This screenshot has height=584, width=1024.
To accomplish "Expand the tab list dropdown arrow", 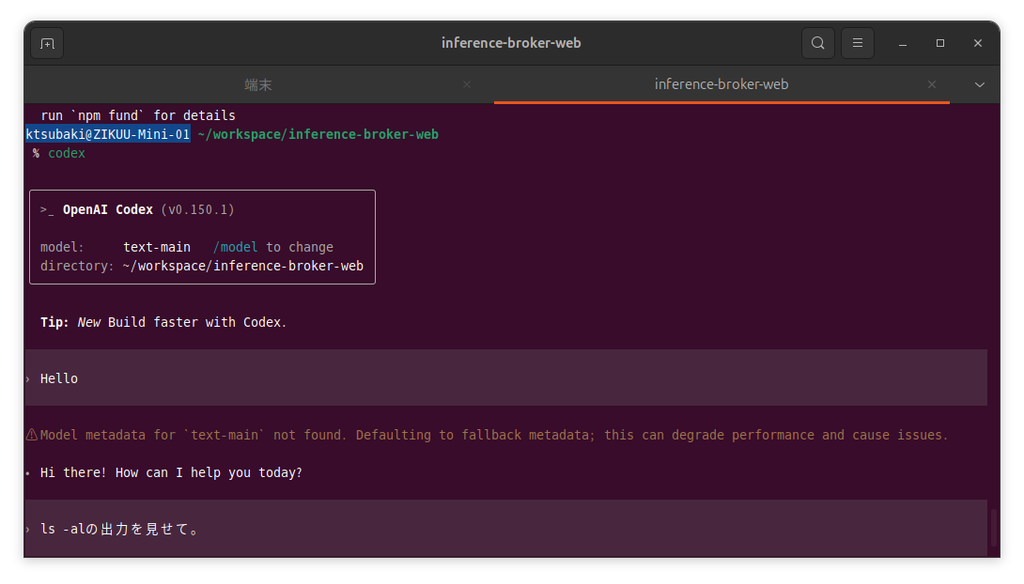I will click(980, 85).
